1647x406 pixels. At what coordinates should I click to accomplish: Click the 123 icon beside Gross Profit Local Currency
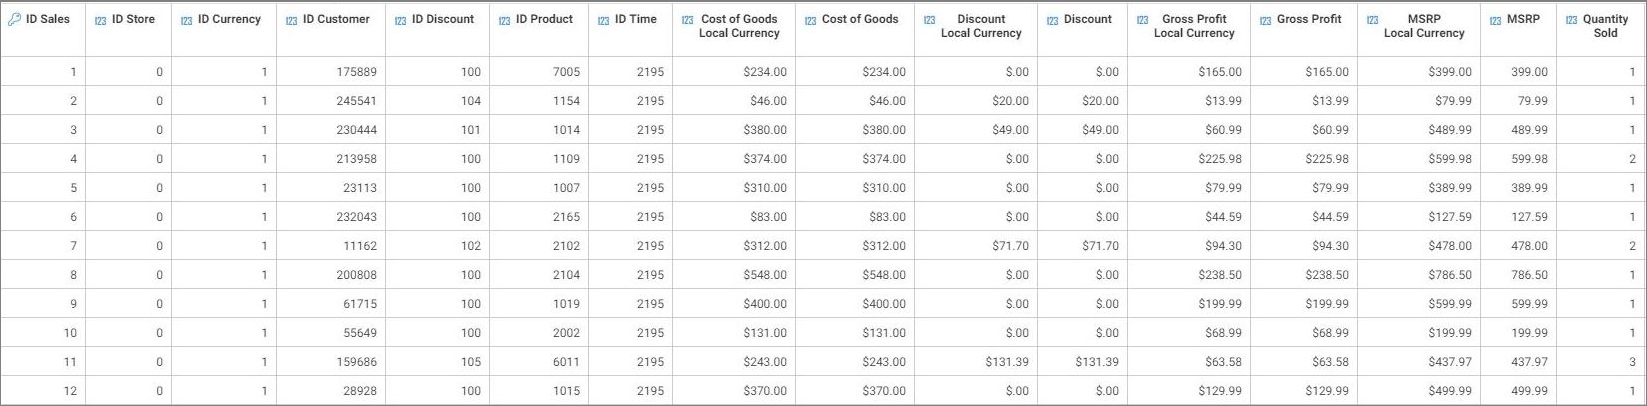[1143, 20]
